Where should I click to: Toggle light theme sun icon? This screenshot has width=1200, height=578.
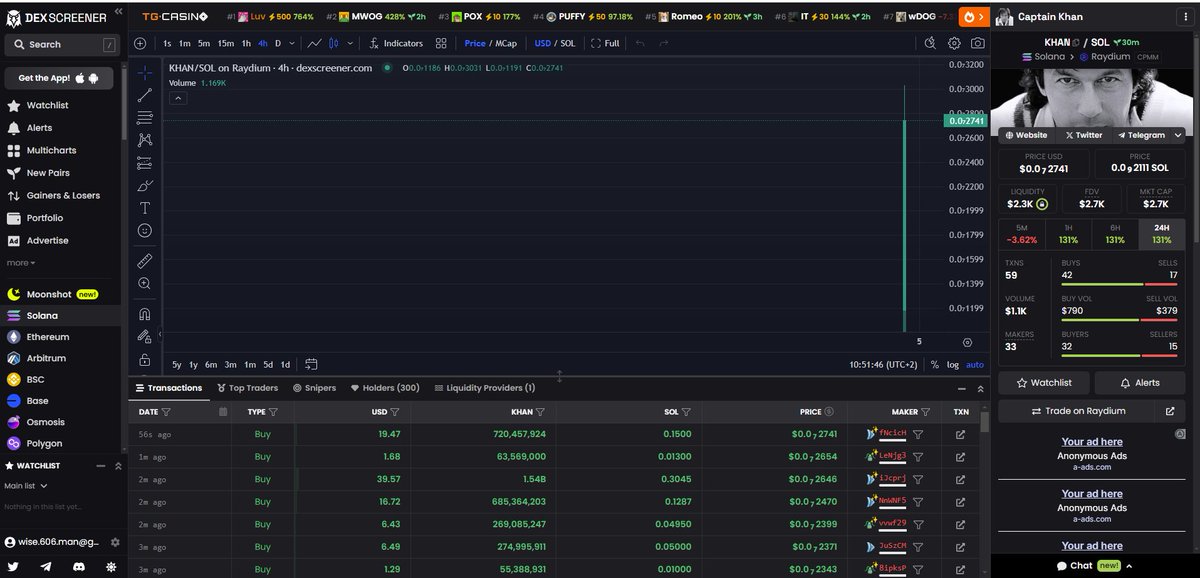110,566
